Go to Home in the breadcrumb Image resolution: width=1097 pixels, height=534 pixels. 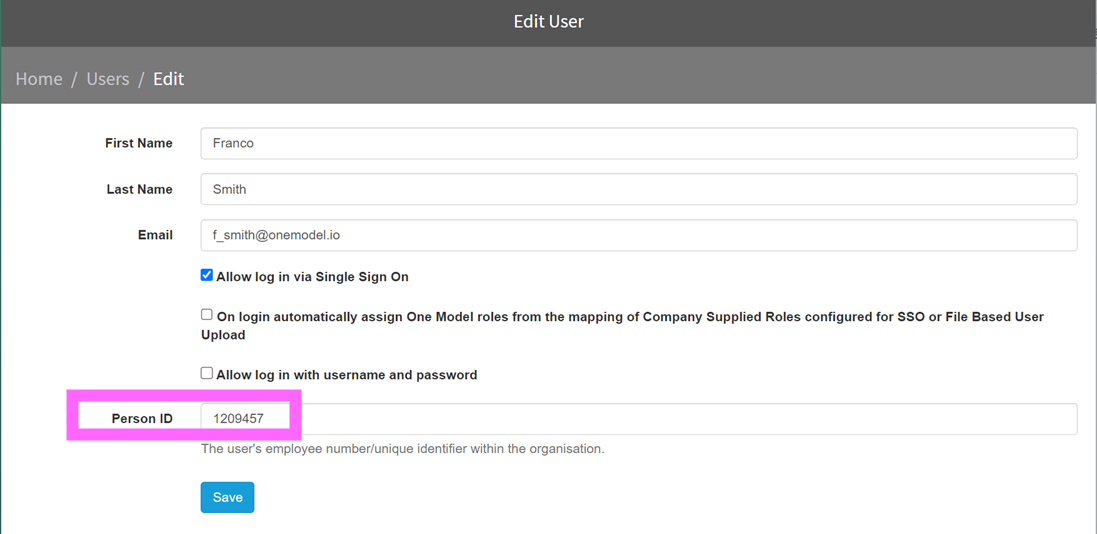(39, 79)
